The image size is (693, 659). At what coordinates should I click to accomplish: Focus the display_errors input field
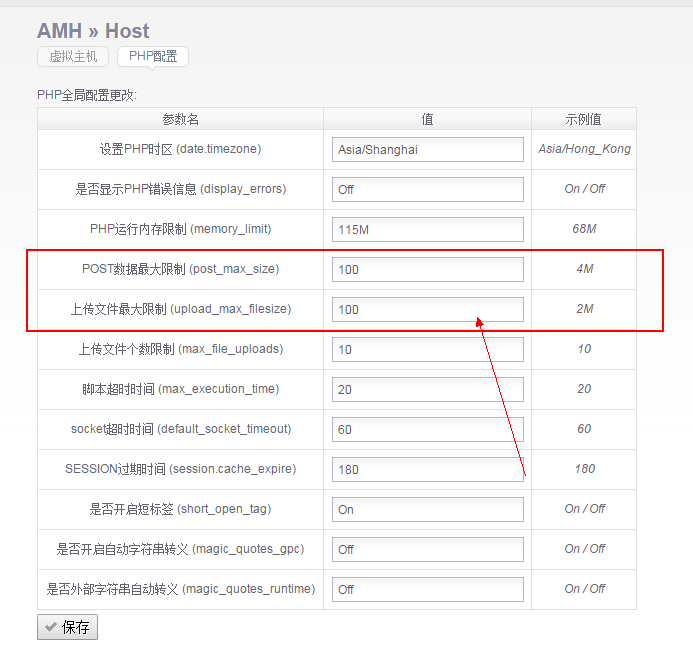point(428,189)
